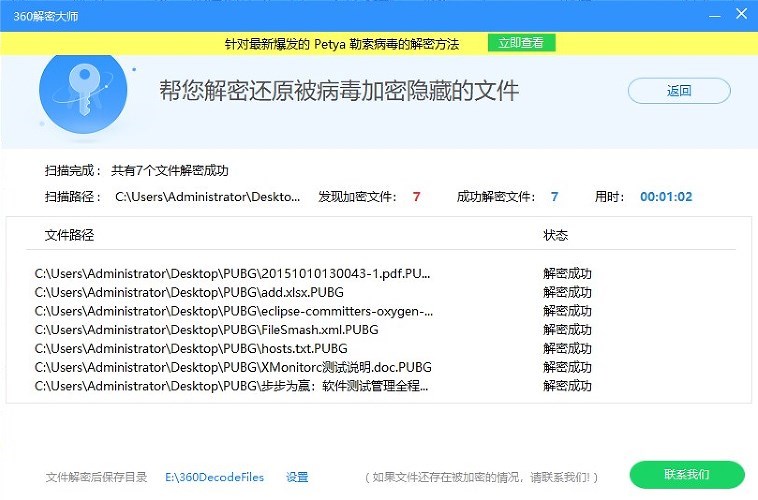This screenshot has height=500, width=758.
Task: Click 解密成功 status of hosts.txt.PUBG
Action: click(x=567, y=349)
